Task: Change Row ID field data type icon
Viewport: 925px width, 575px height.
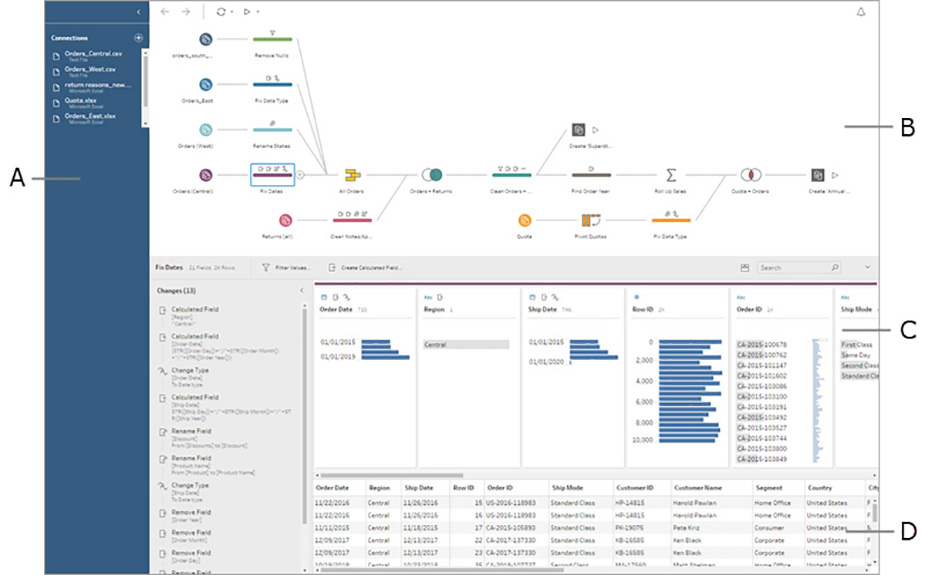Action: tap(636, 297)
